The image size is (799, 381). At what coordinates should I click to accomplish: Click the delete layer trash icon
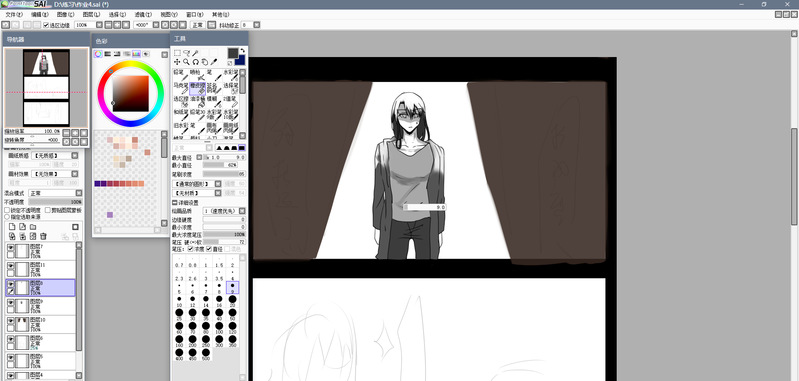pos(43,236)
